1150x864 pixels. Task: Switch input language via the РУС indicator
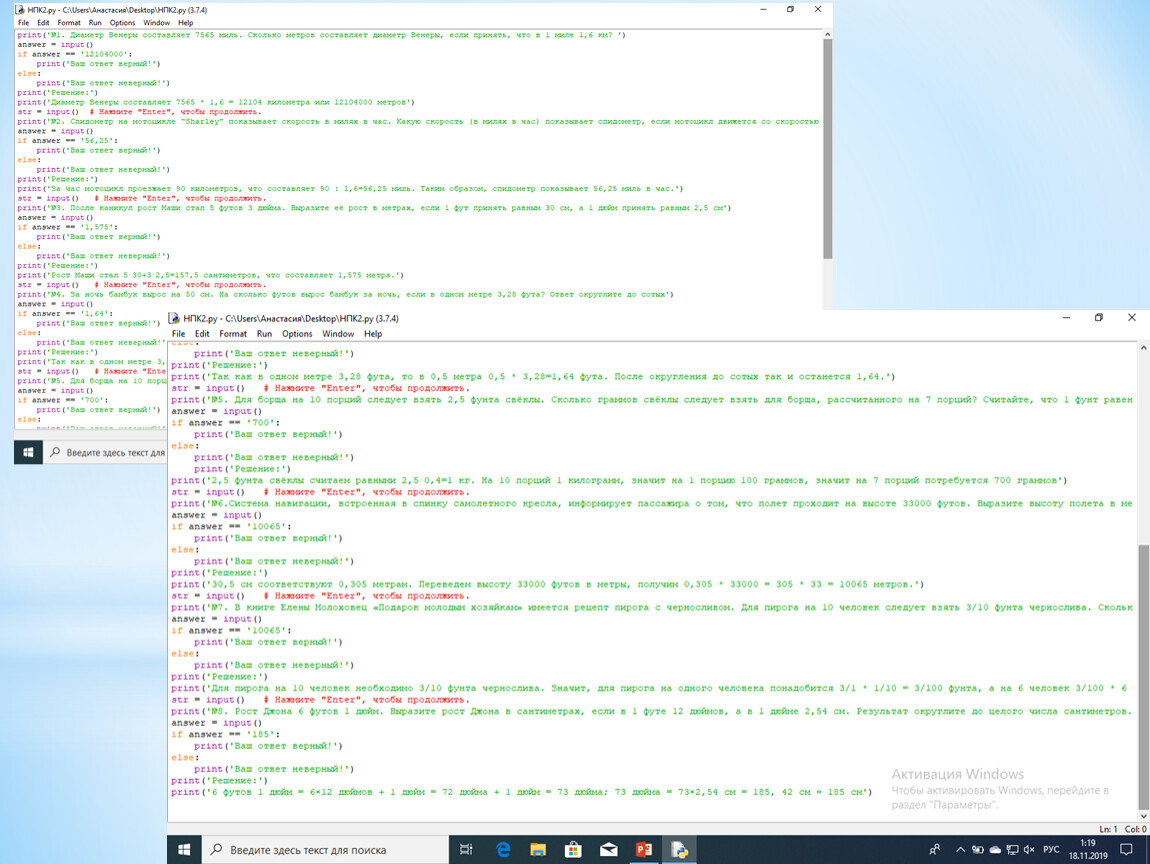pos(1051,850)
